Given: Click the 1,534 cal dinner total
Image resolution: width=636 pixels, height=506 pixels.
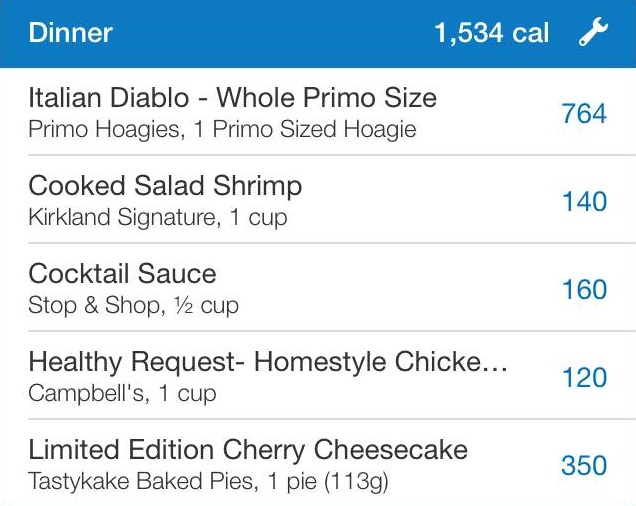Looking at the screenshot, I should (491, 34).
